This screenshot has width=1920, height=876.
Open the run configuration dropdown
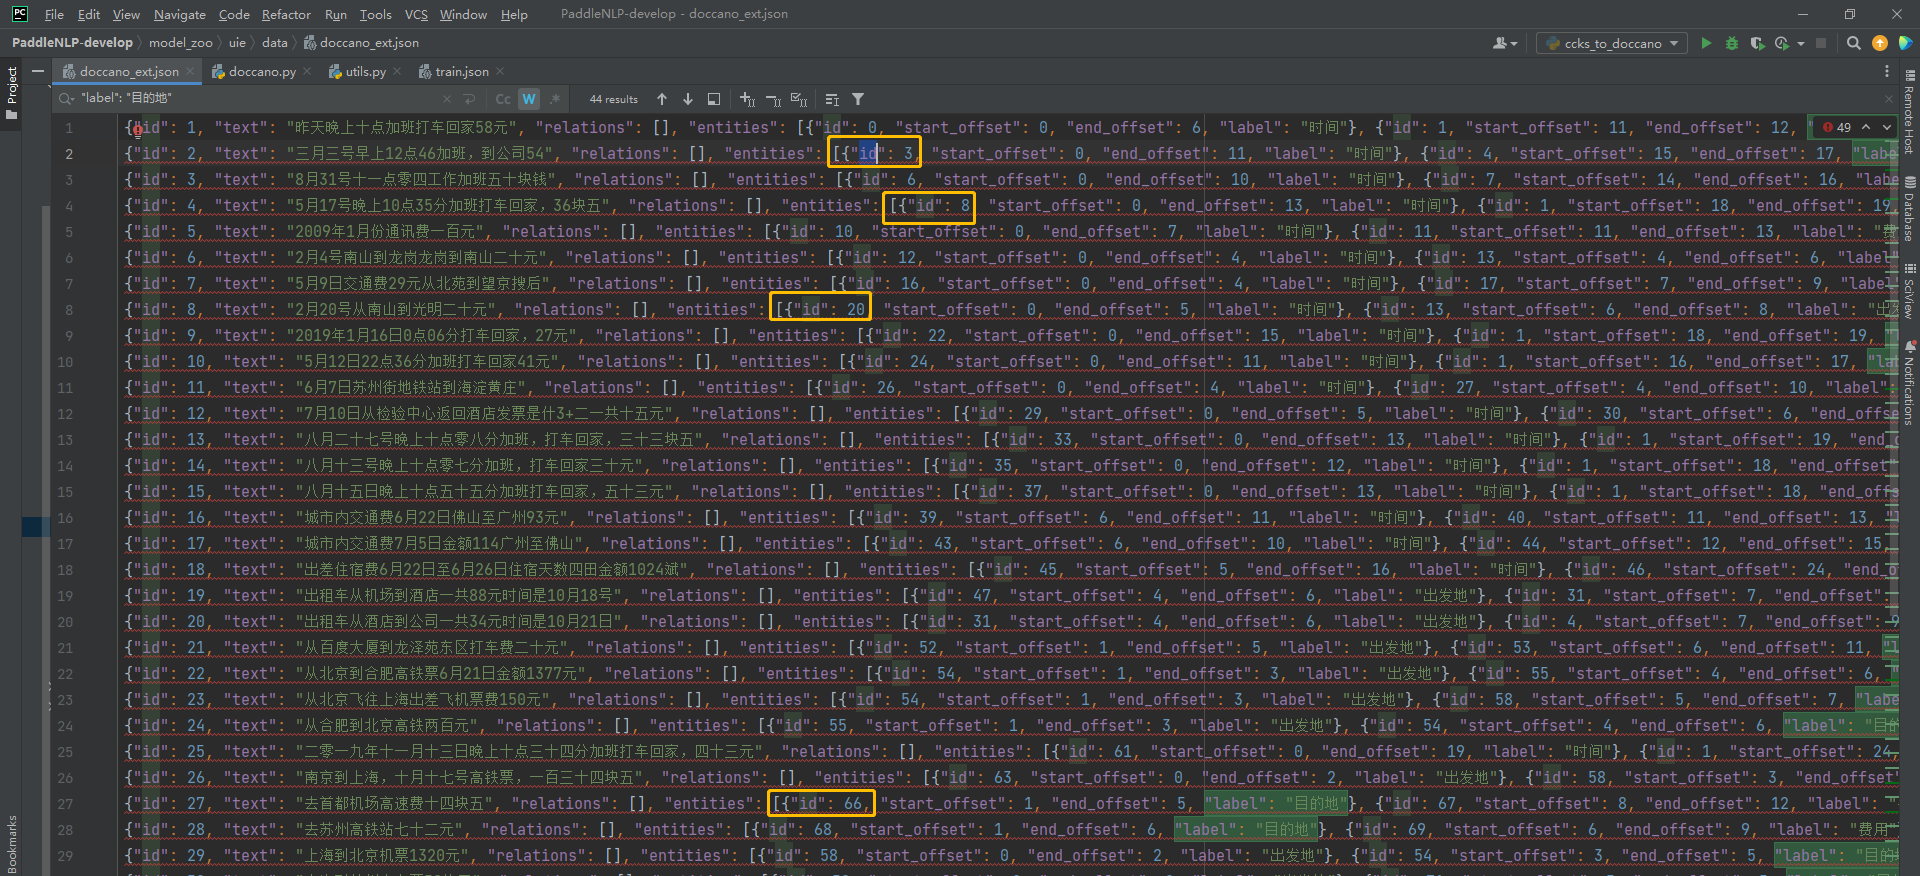pyautogui.click(x=1612, y=43)
